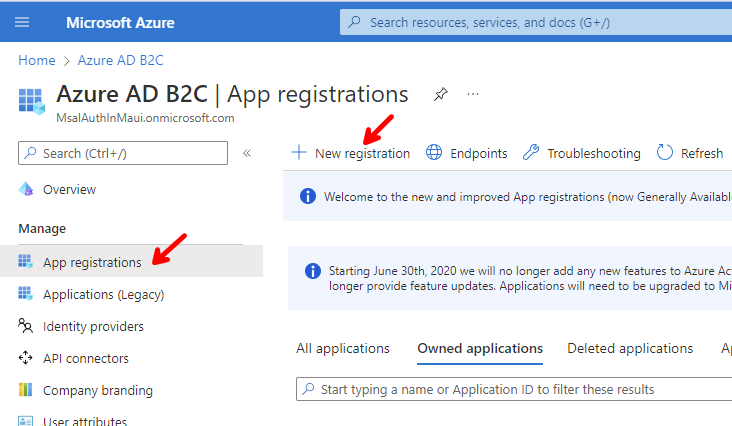Click the Company branding bars icon
Viewport: 732px width, 426px height.
click(25, 390)
